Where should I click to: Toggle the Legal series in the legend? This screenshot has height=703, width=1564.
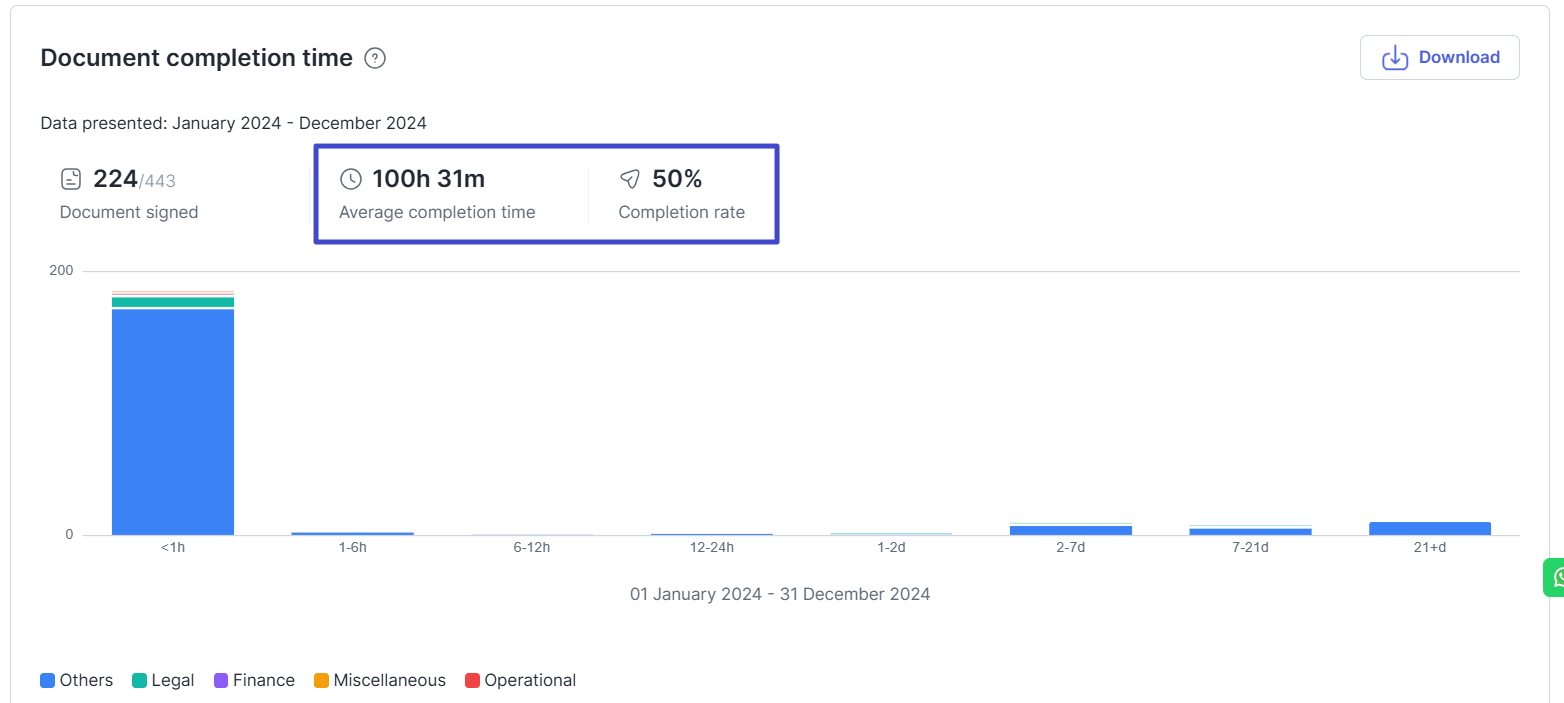162,681
